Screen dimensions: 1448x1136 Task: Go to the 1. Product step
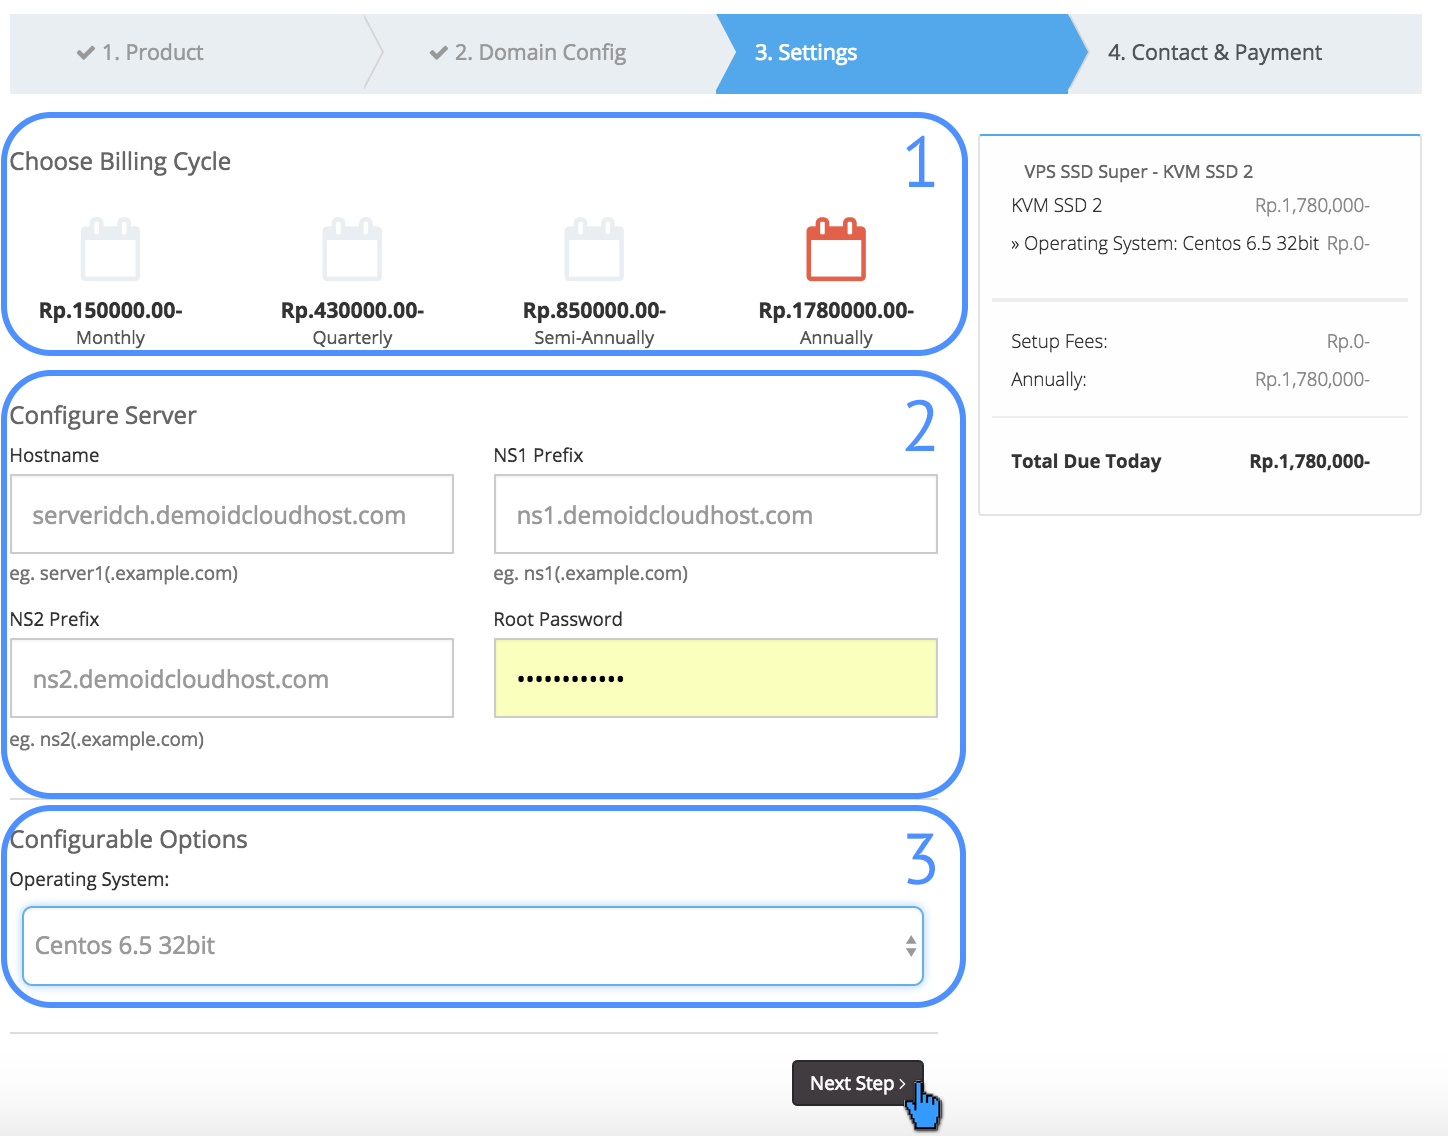tap(152, 53)
